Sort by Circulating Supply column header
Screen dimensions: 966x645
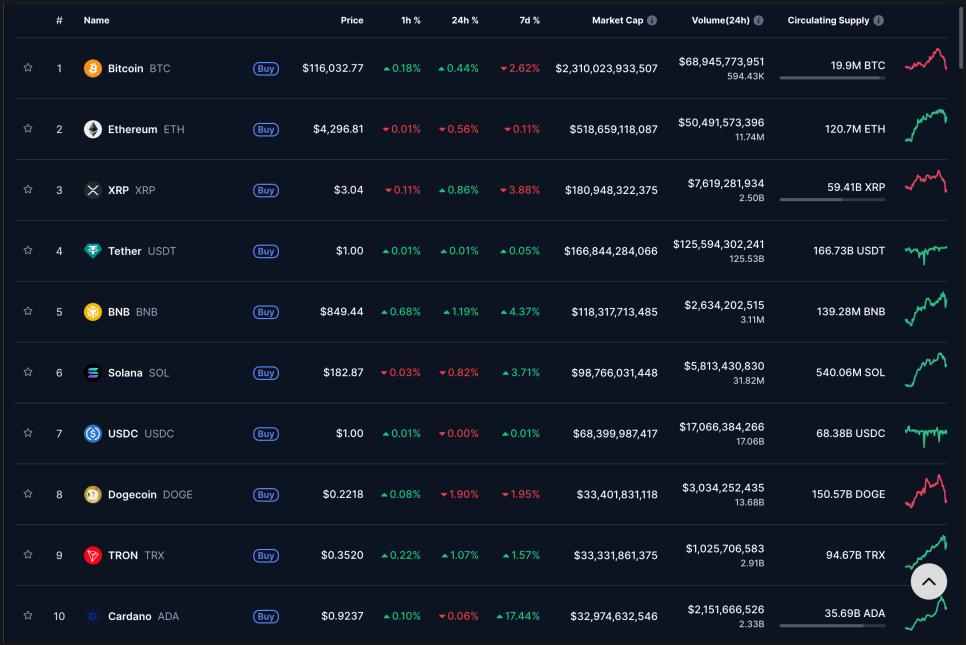click(x=828, y=20)
